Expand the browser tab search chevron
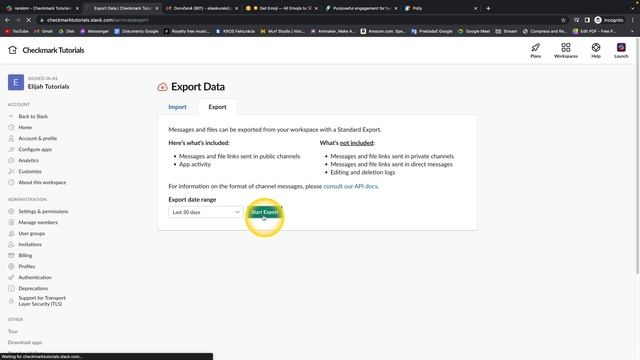The height and width of the screenshot is (360, 640). point(633,8)
